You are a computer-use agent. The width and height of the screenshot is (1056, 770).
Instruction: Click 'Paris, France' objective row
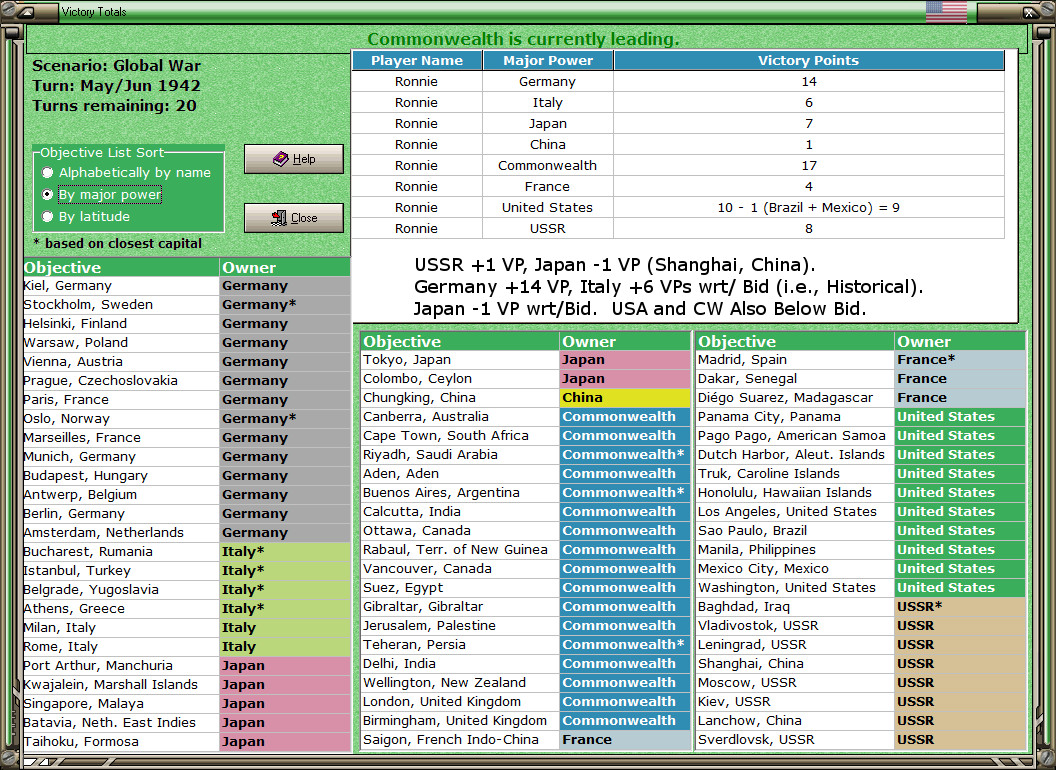pyautogui.click(x=187, y=399)
